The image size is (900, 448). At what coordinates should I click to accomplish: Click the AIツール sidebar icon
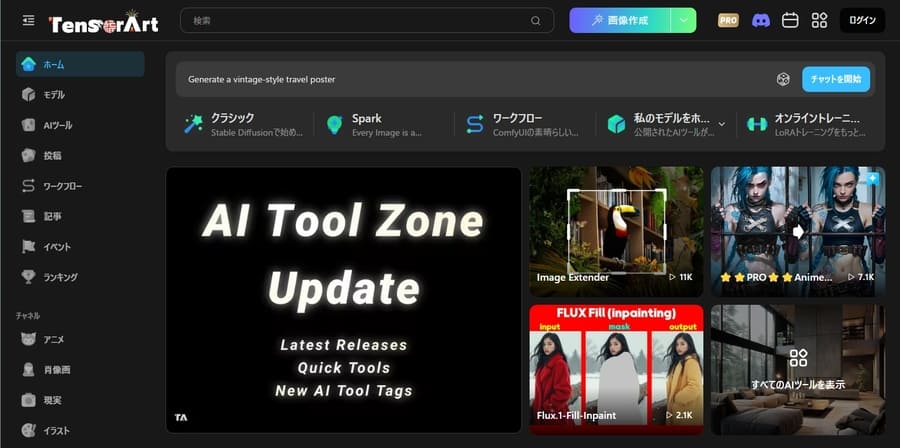28,125
